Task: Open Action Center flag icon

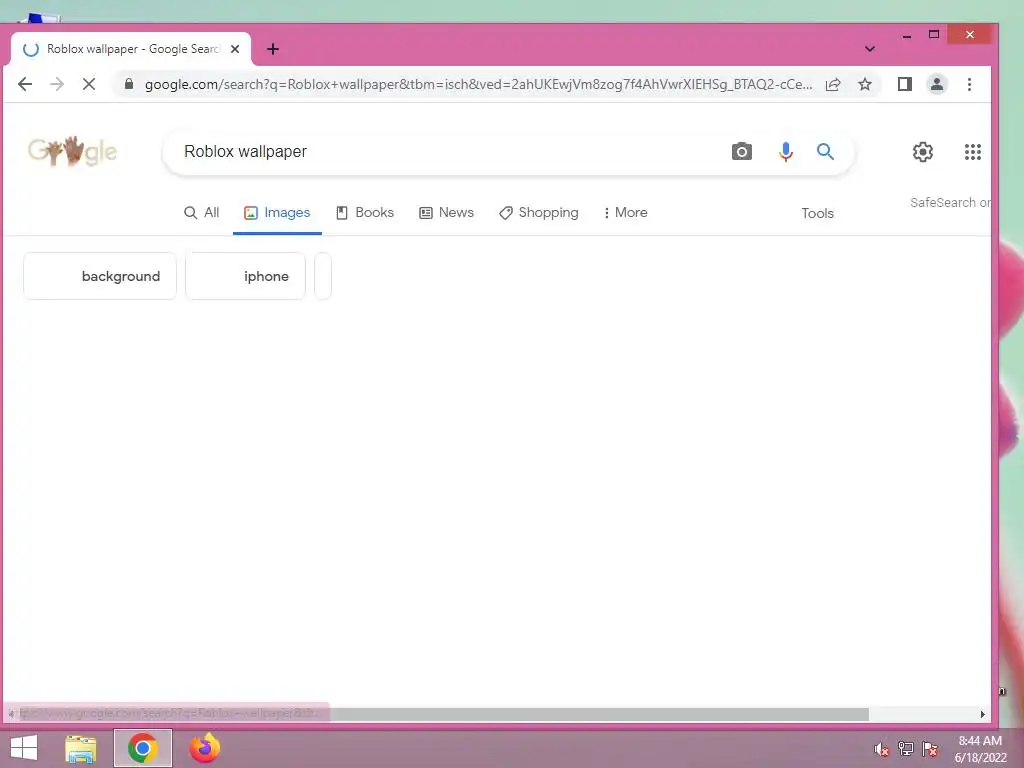Action: pyautogui.click(x=930, y=749)
